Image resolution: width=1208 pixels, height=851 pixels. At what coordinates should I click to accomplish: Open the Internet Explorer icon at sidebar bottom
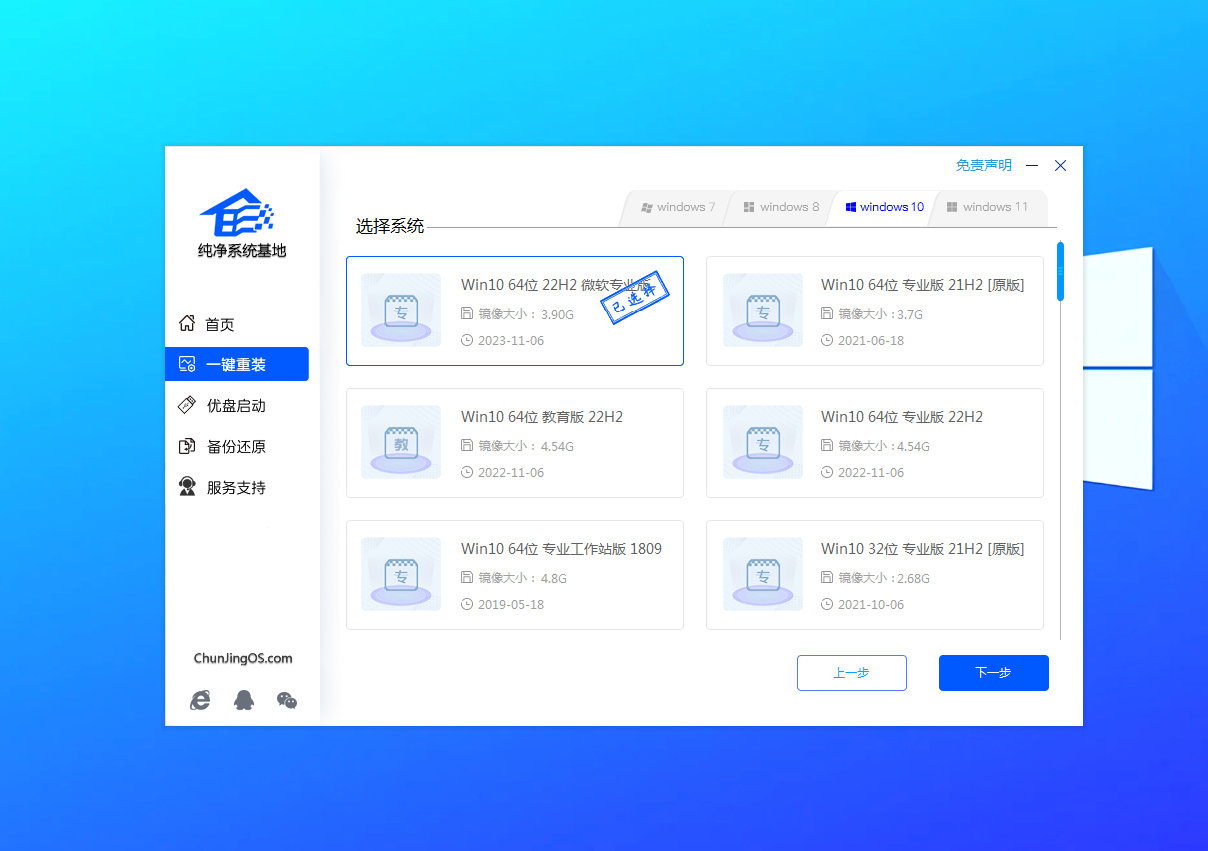coord(200,700)
